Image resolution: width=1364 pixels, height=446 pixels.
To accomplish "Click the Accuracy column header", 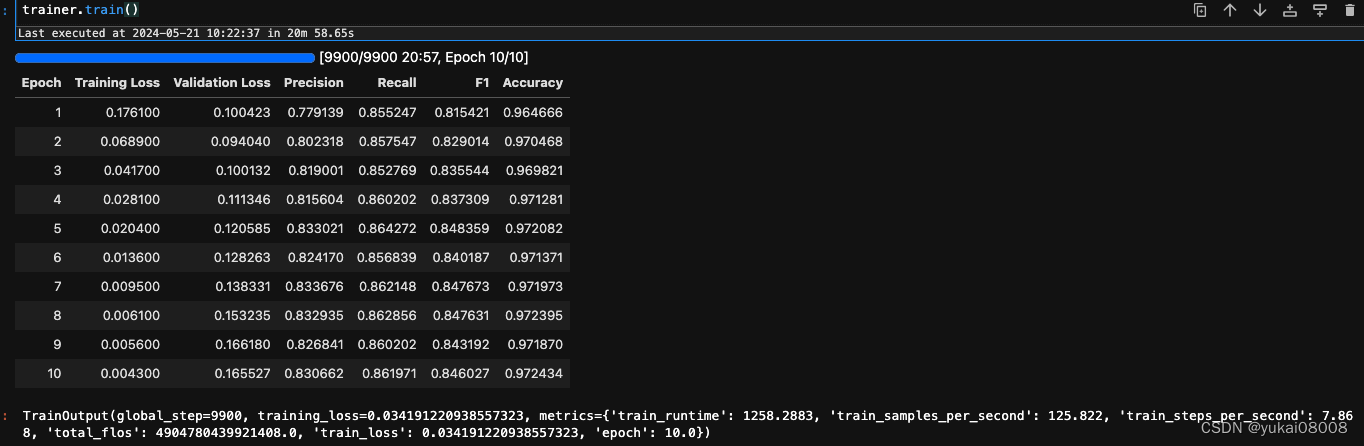I will coord(533,83).
